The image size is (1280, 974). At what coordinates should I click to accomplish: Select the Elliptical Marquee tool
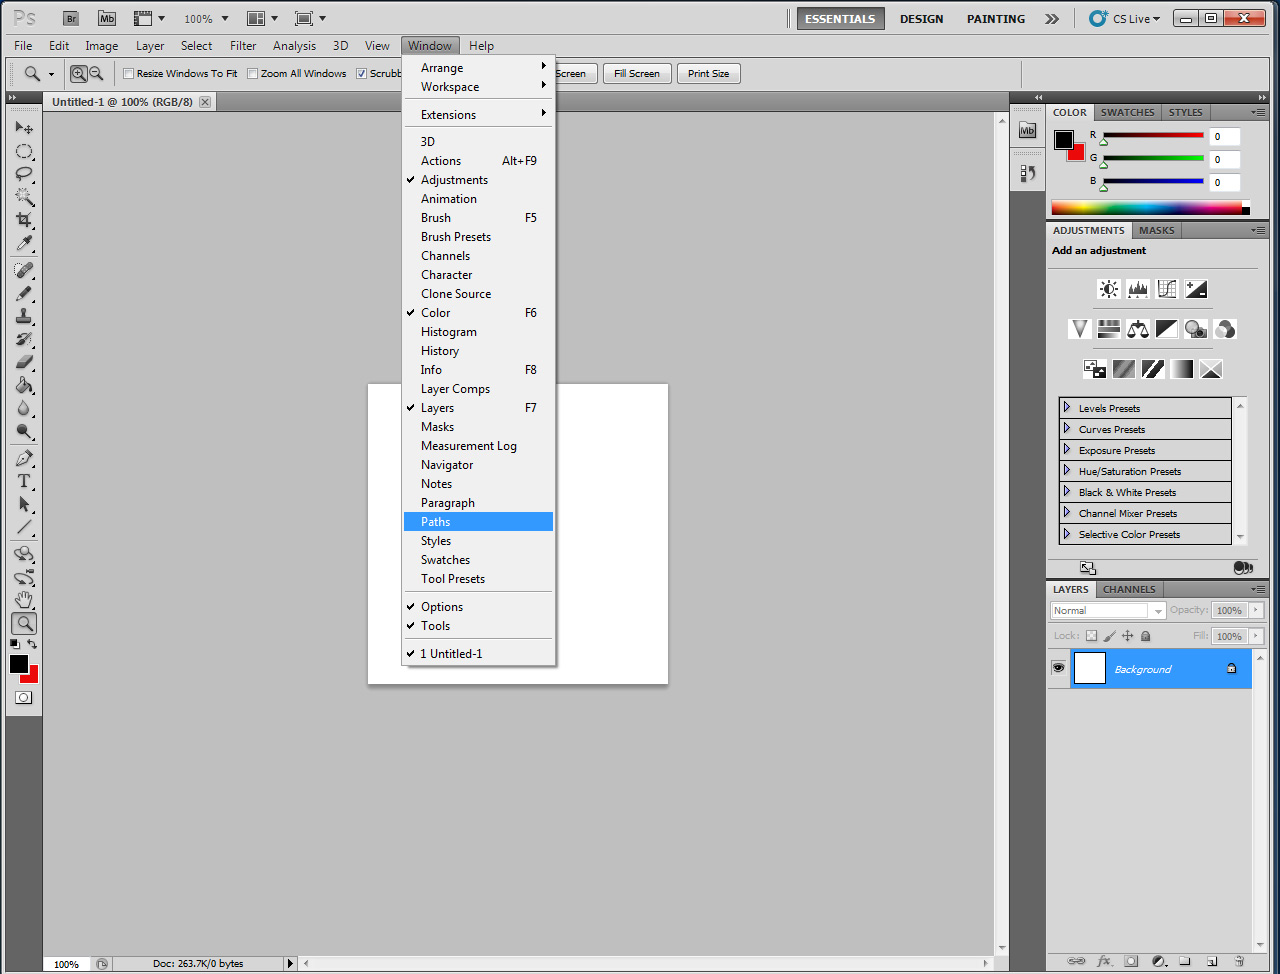tap(24, 152)
